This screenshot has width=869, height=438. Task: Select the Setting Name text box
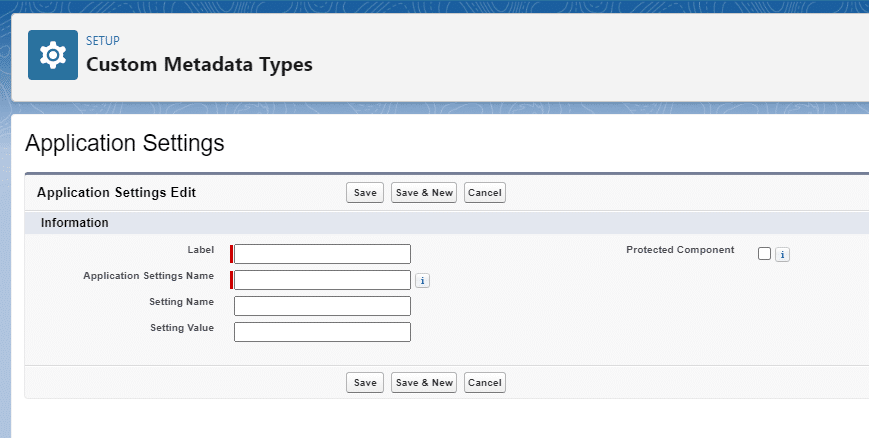[322, 306]
